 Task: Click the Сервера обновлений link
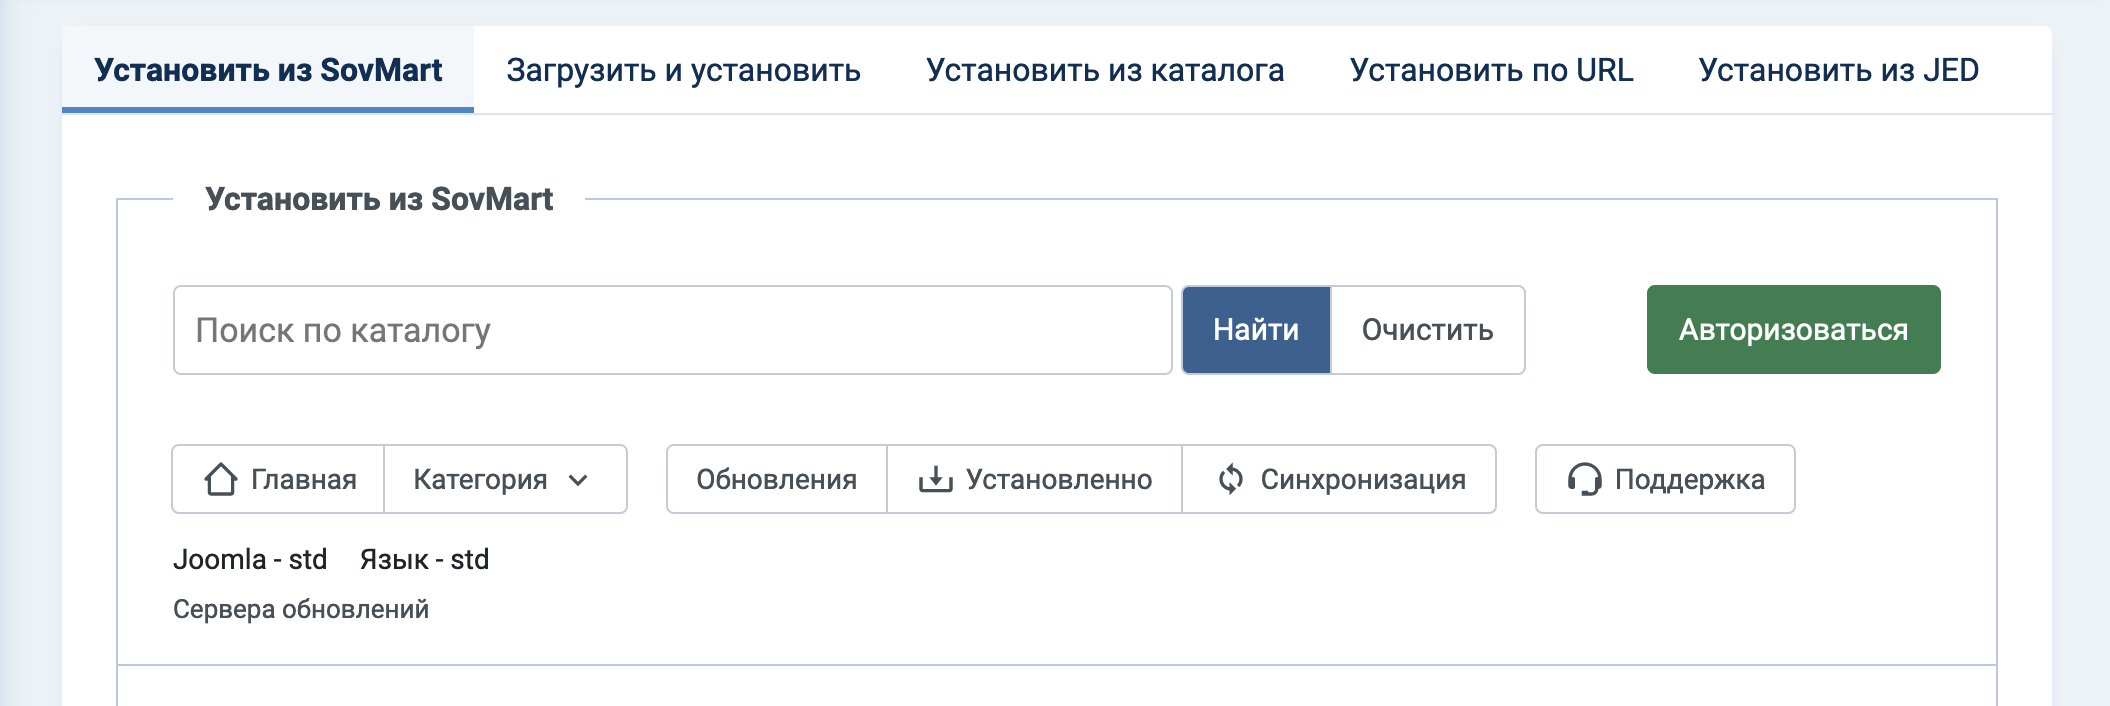(301, 607)
